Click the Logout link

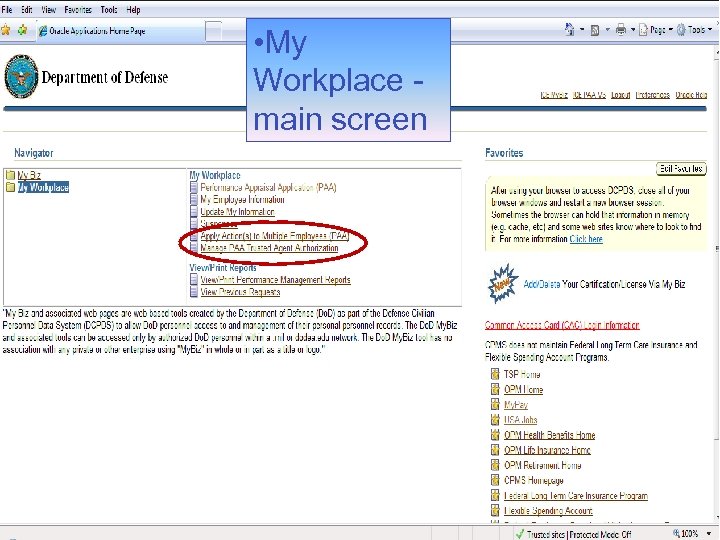tap(620, 95)
